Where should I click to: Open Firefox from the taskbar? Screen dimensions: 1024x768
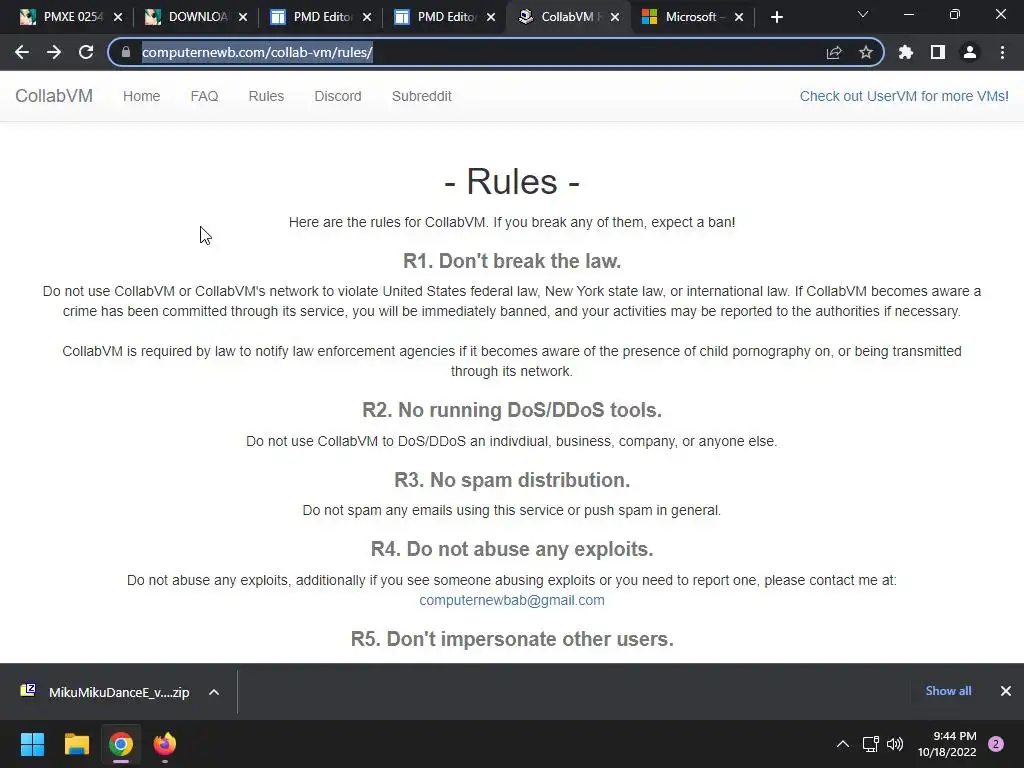pos(165,744)
